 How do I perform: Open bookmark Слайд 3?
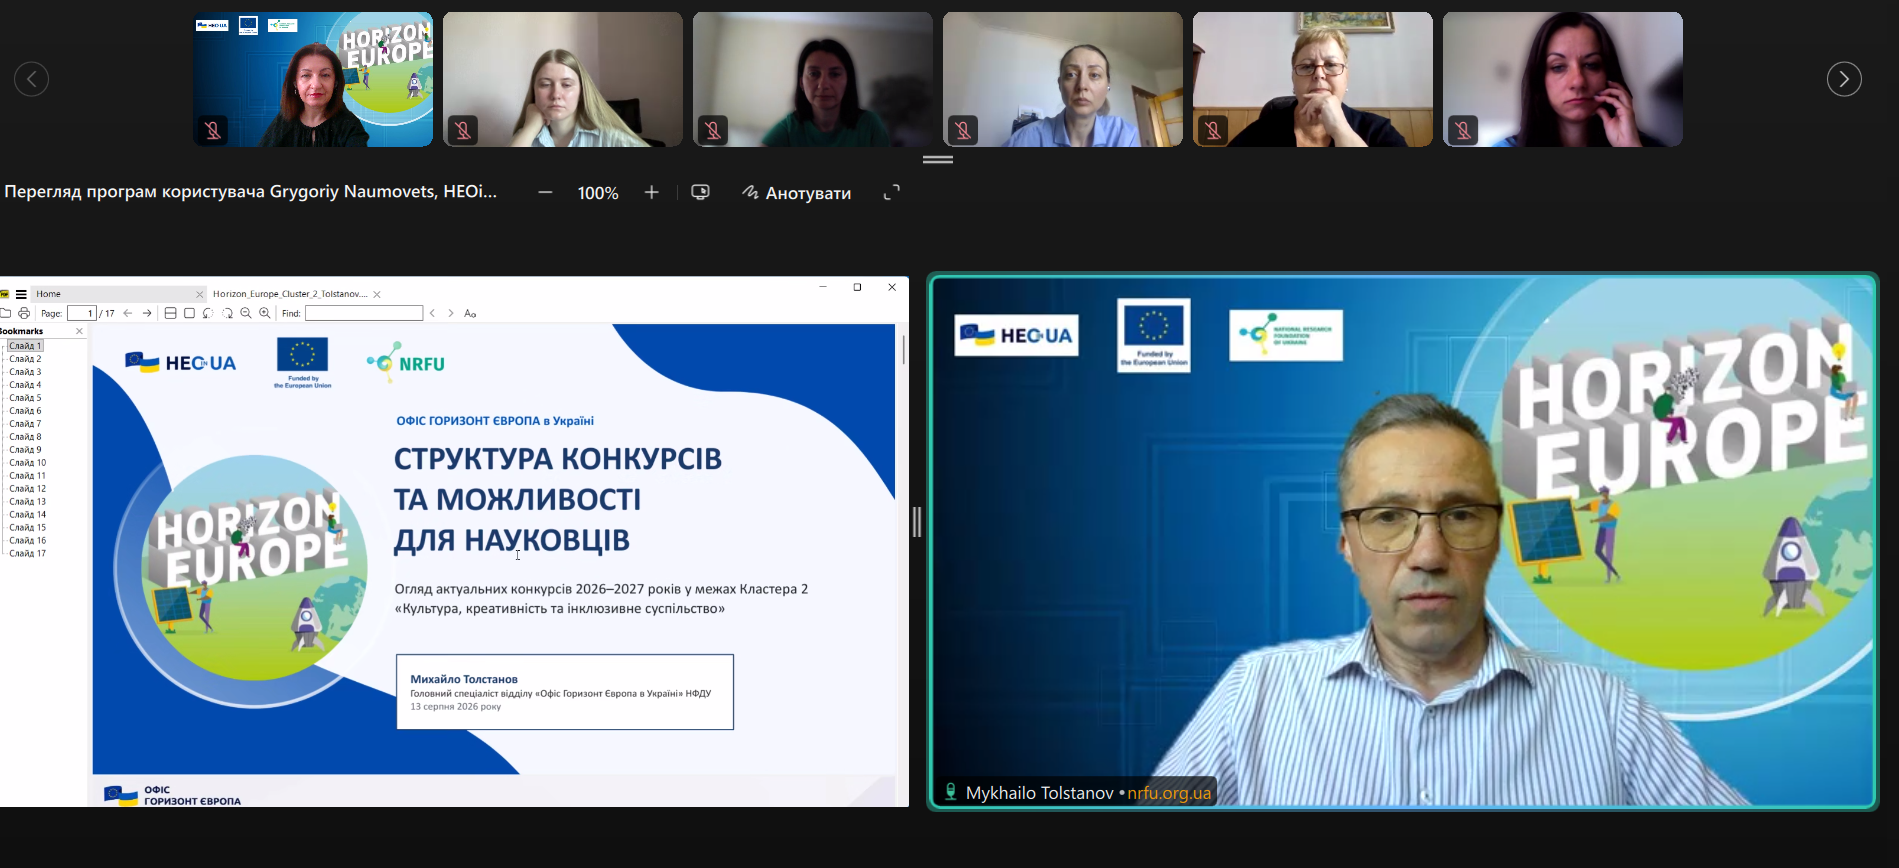point(25,372)
